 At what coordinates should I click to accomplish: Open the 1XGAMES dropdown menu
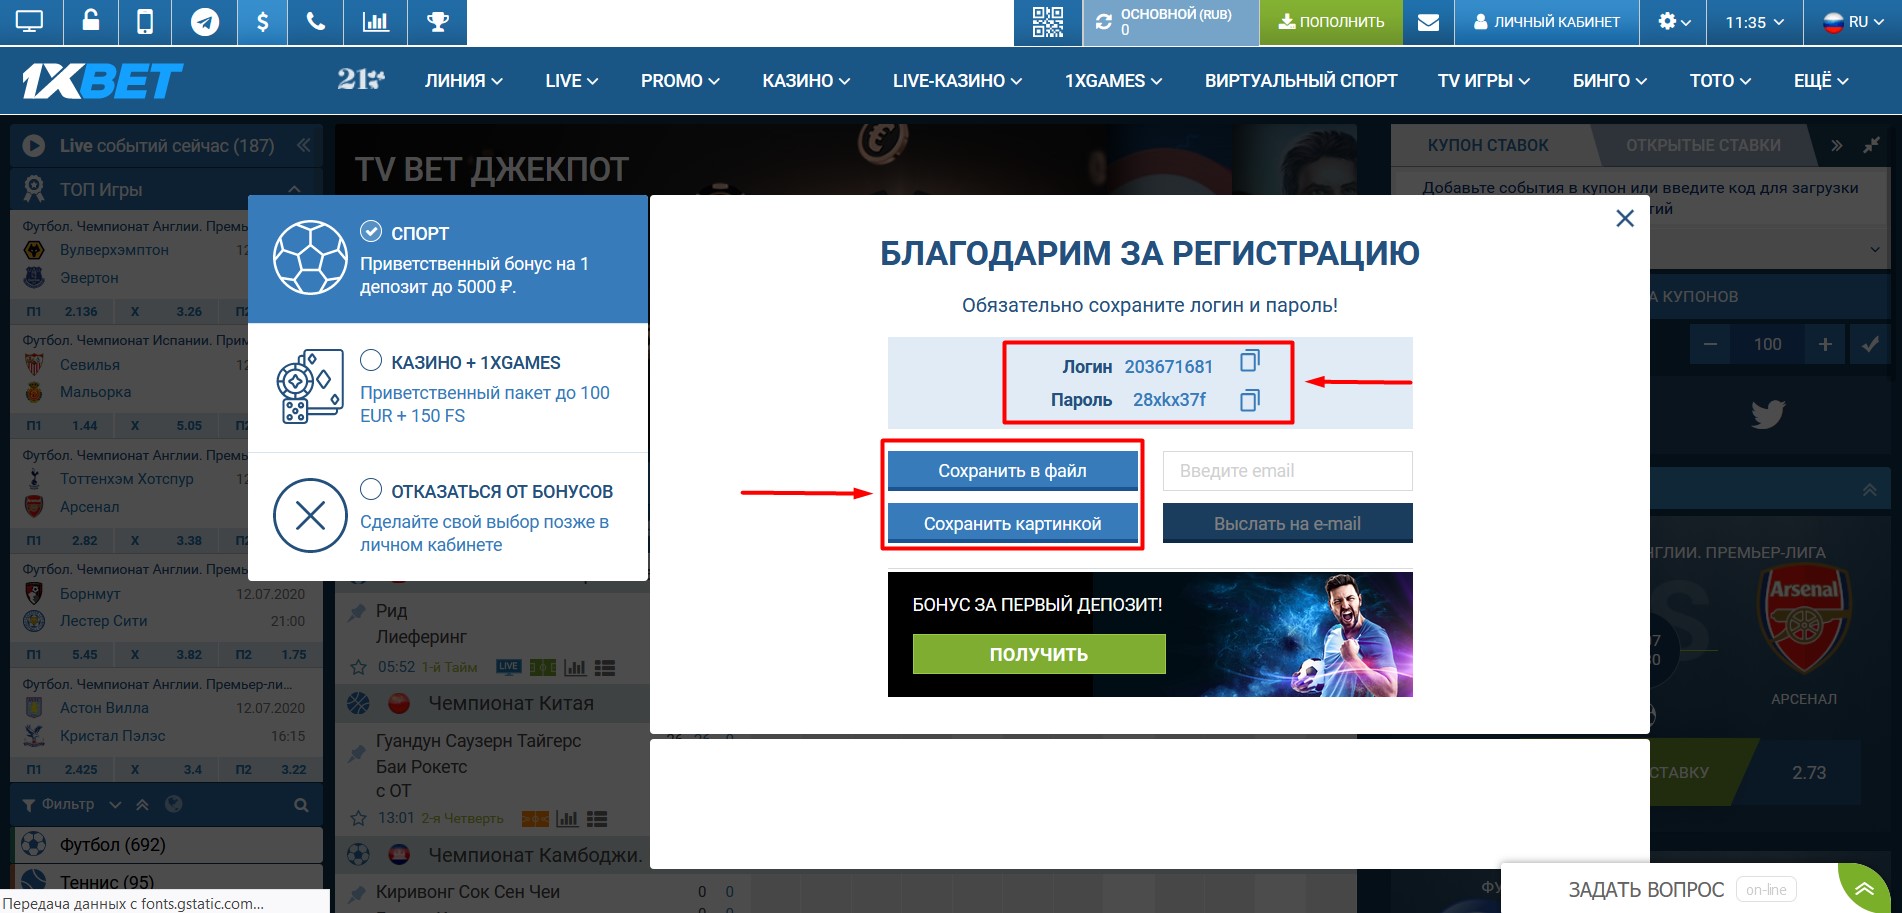pos(1113,81)
